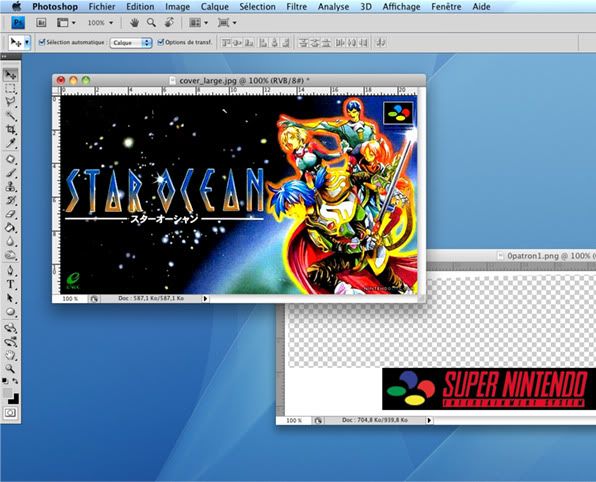Reset default foreground and background colors
The image size is (596, 482).
point(5,381)
